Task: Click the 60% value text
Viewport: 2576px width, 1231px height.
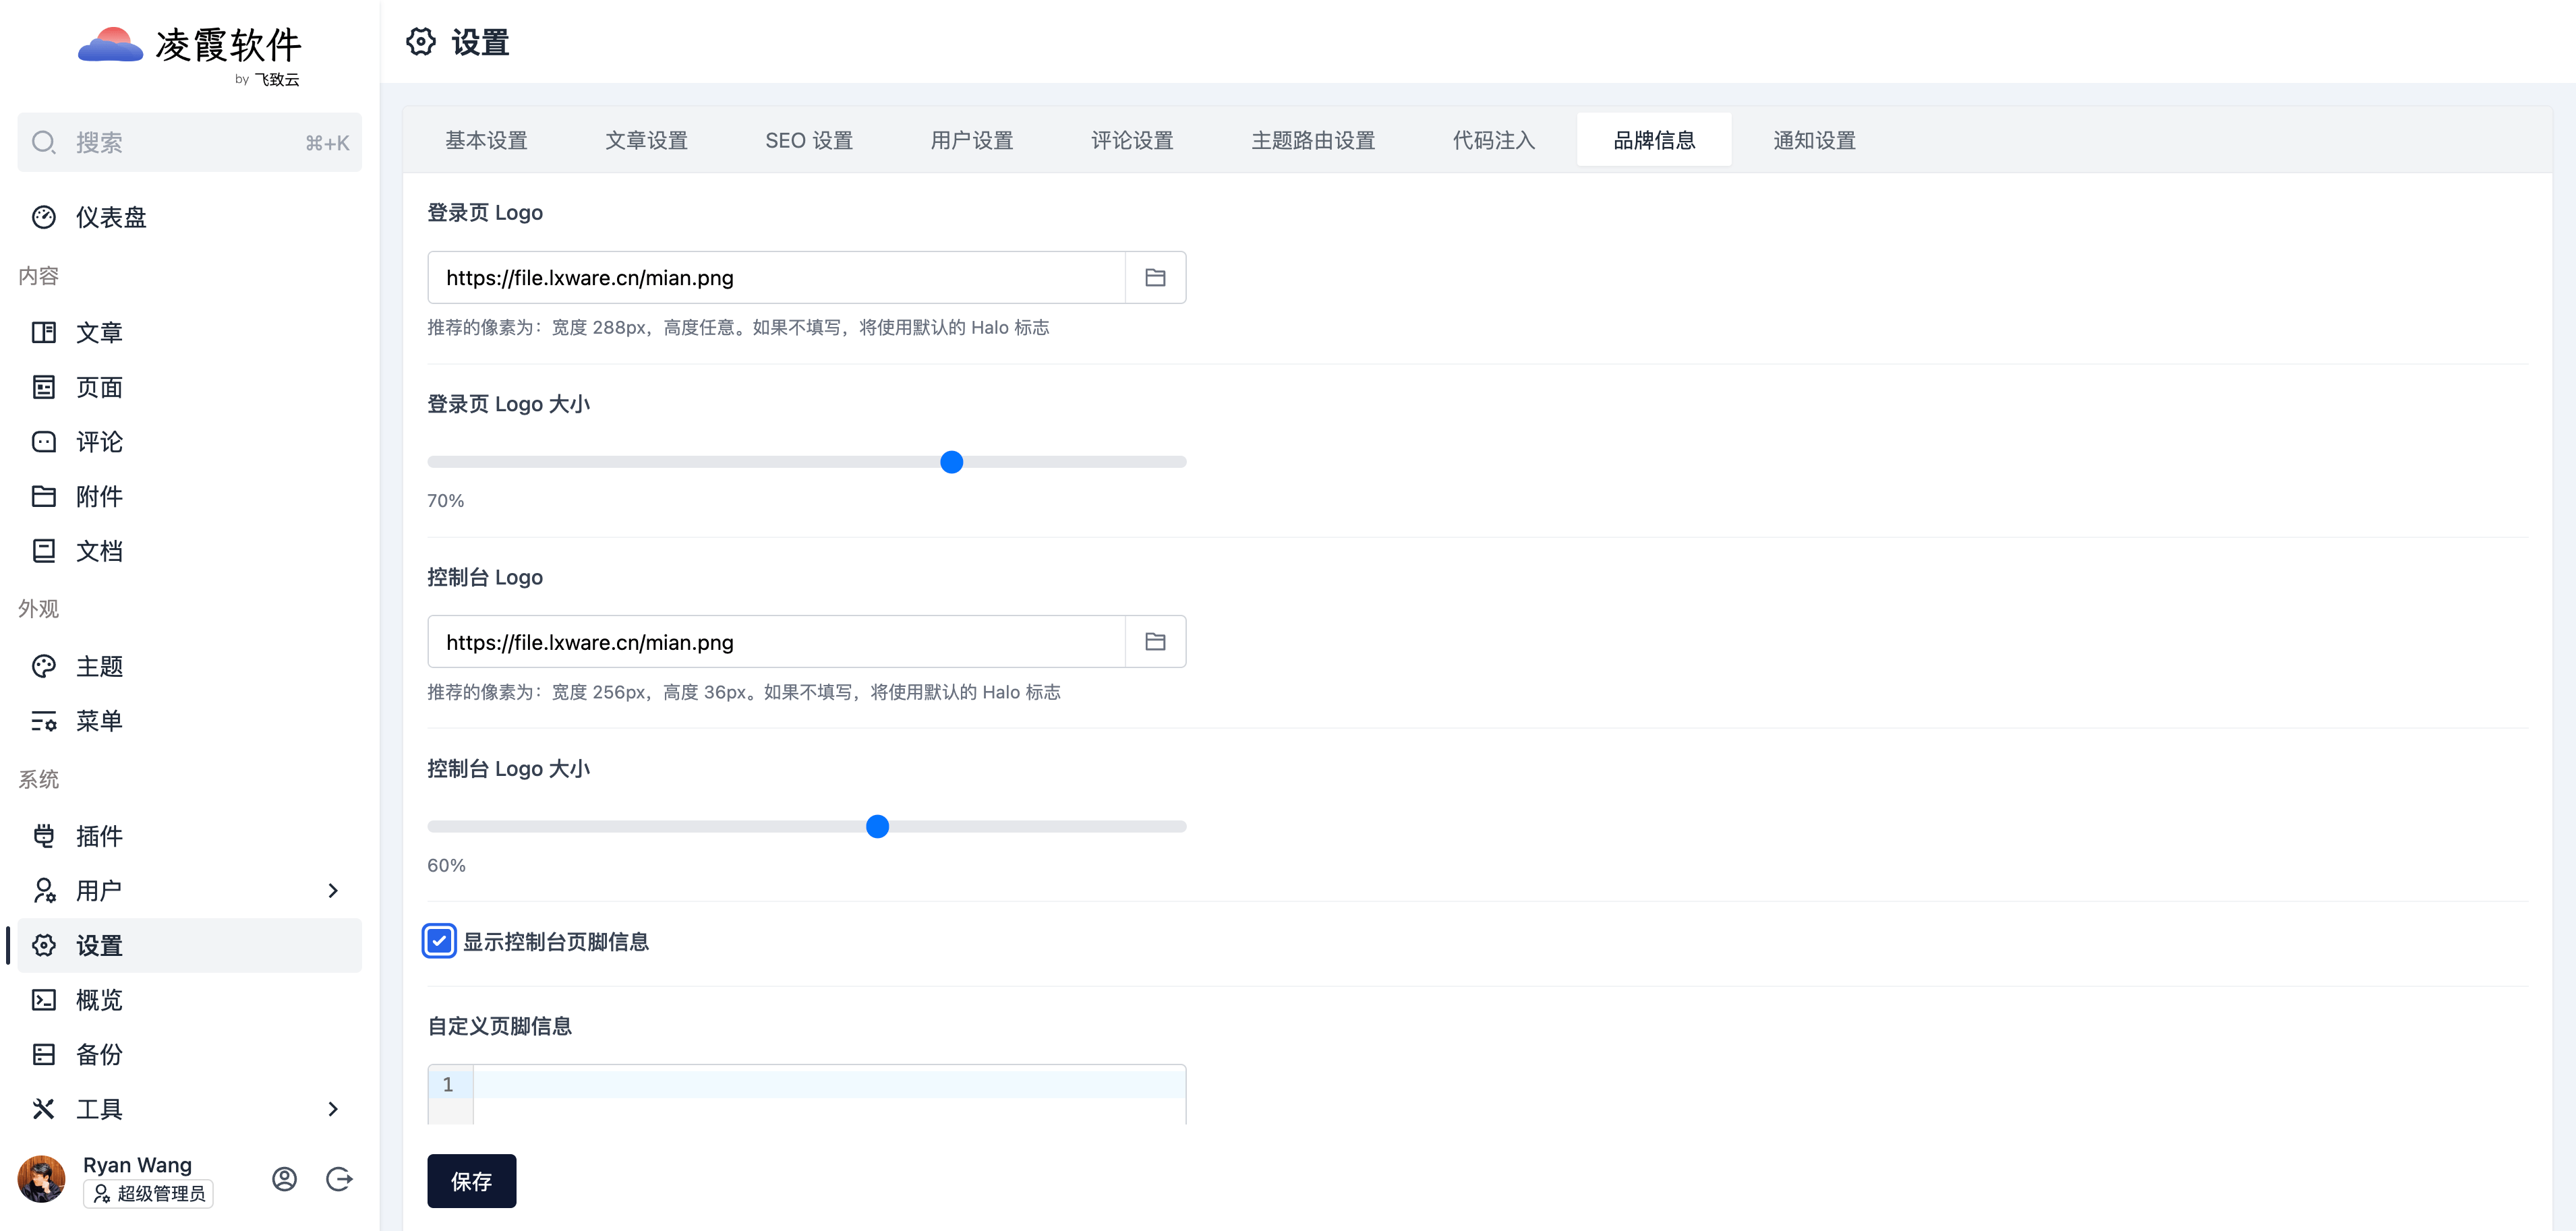Action: pyautogui.click(x=446, y=865)
